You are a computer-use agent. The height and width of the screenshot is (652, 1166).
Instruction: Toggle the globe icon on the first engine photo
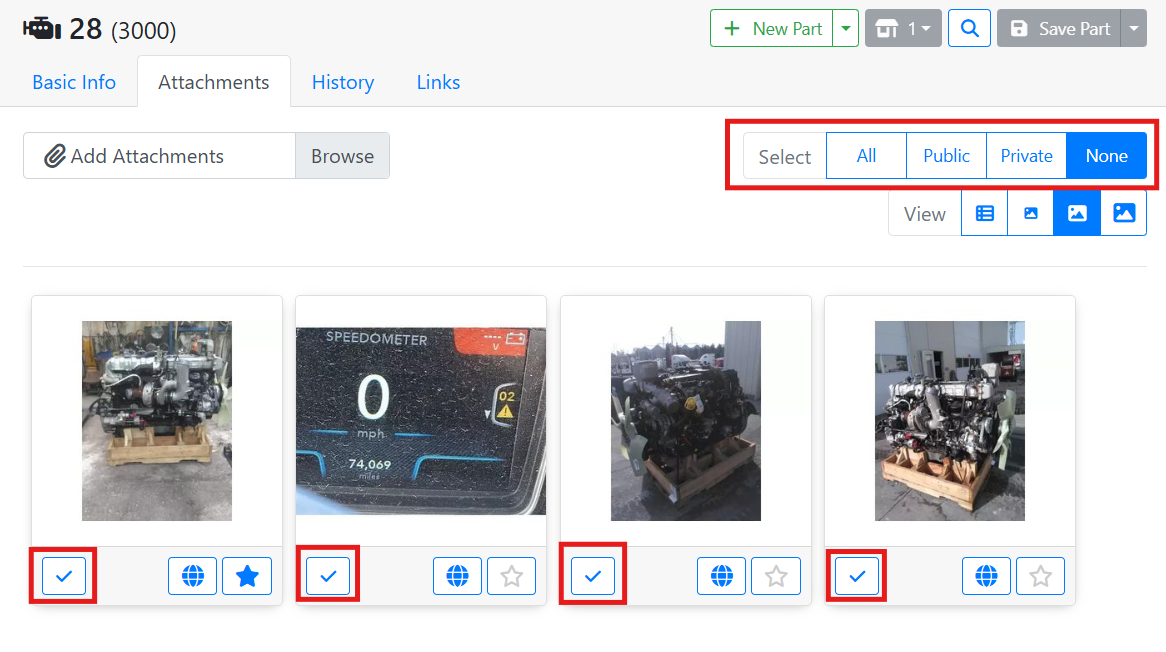(192, 575)
